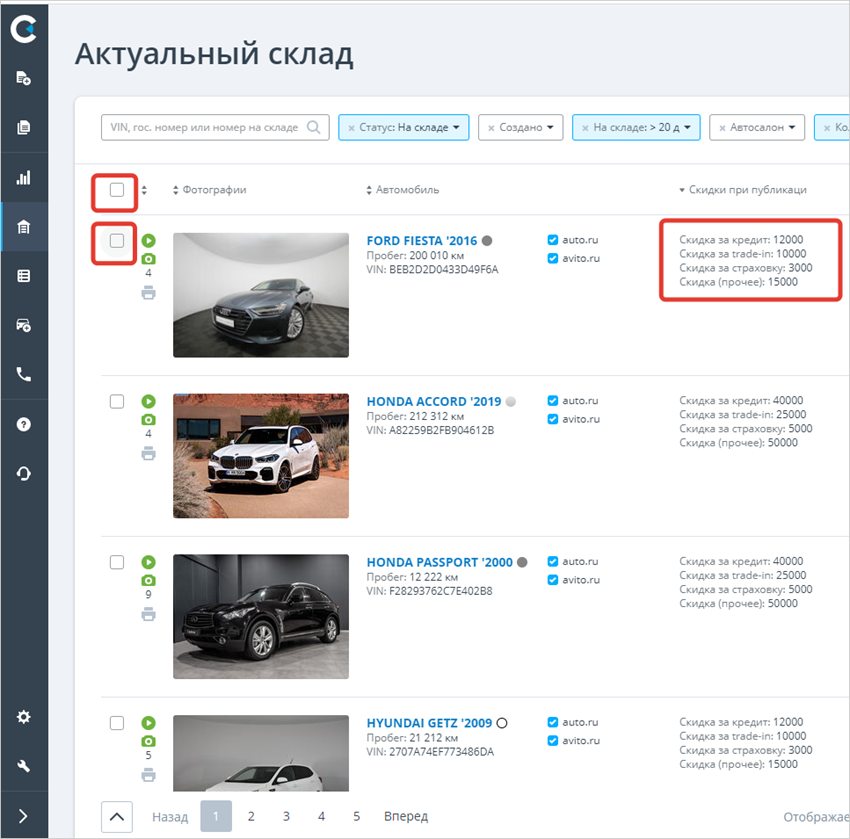Uncheck avito.ru for Ford Fiesta

pos(552,258)
